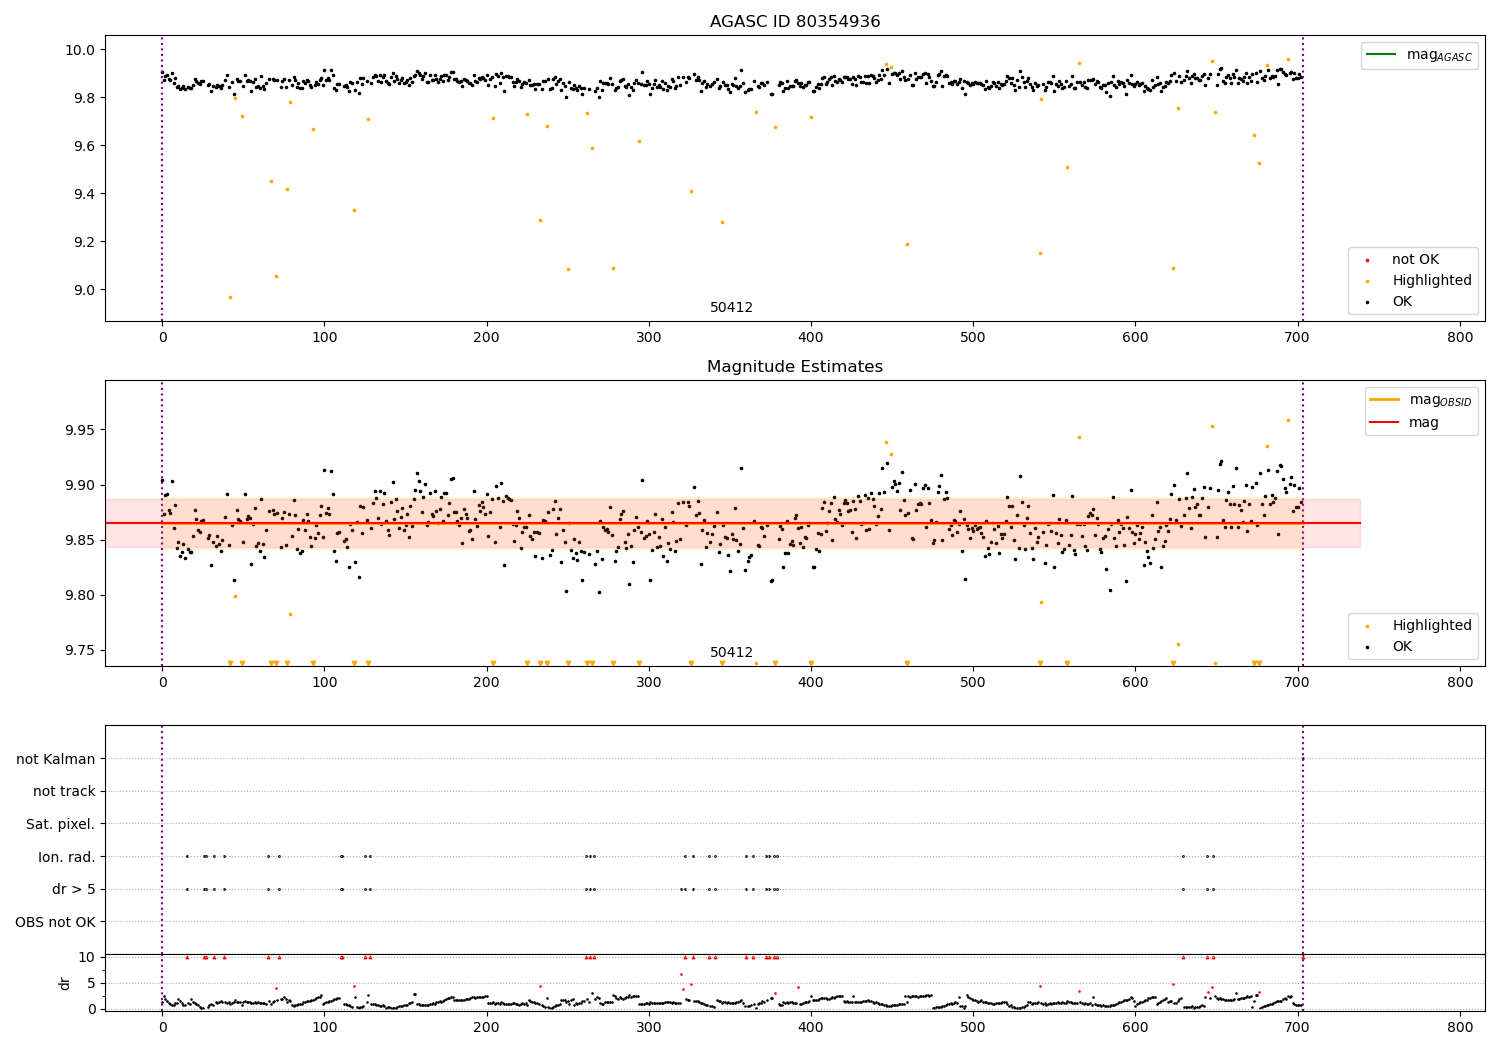The width and height of the screenshot is (1500, 1050).
Task: Click the orange line sample beside mag OBSID
Action: [1385, 399]
